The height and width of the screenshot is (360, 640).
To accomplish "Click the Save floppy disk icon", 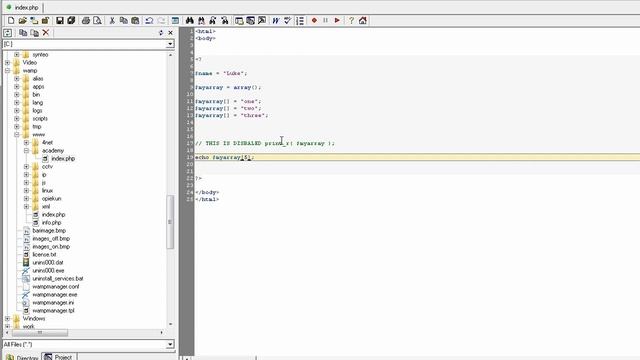I will coord(60,20).
